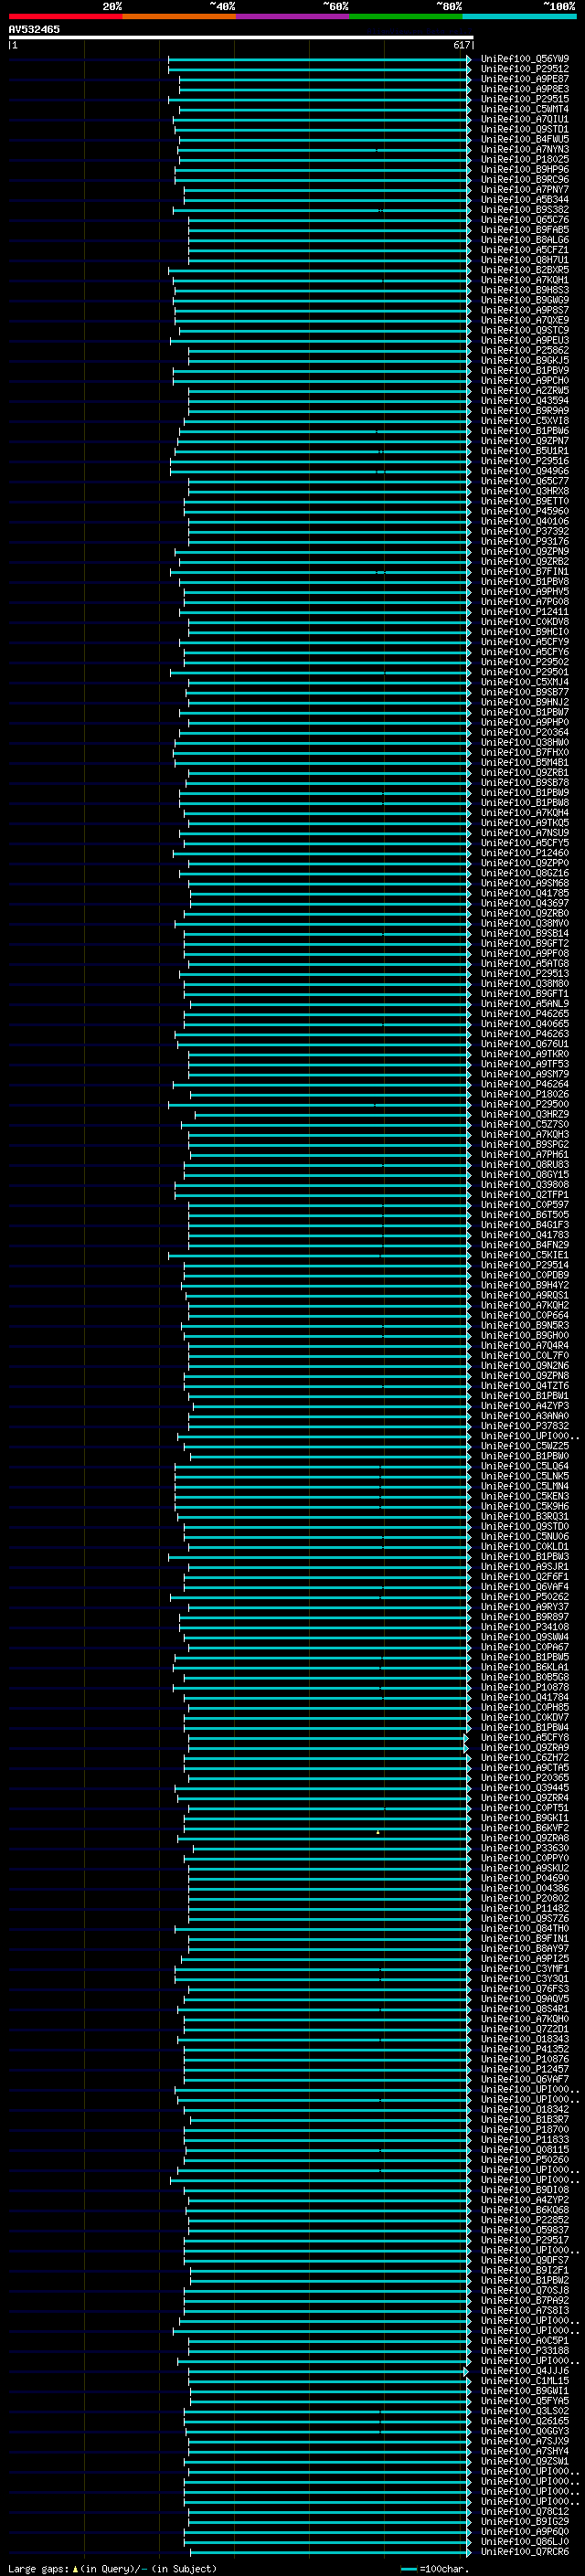Open hit UniRef100_P29512
The height and width of the screenshot is (2576, 585).
[x=525, y=69]
